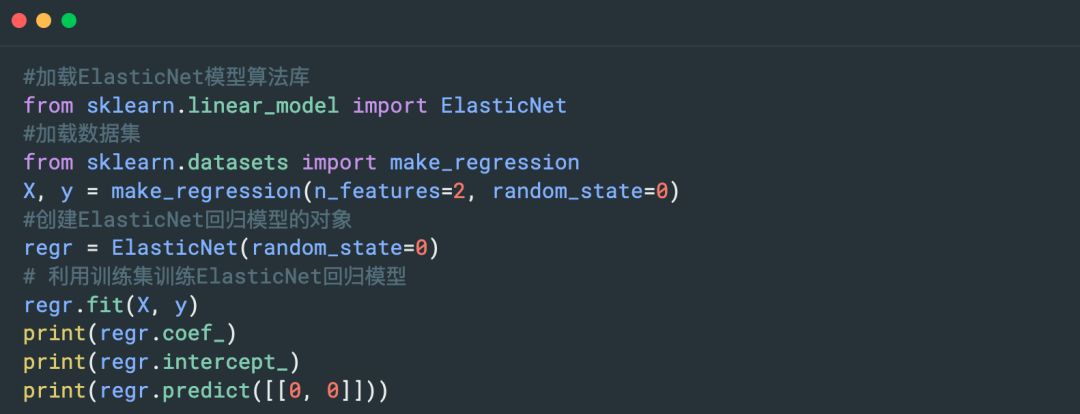This screenshot has height=414, width=1080.
Task: Place cursor on sklearn.linear_model import line
Action: pos(212,105)
